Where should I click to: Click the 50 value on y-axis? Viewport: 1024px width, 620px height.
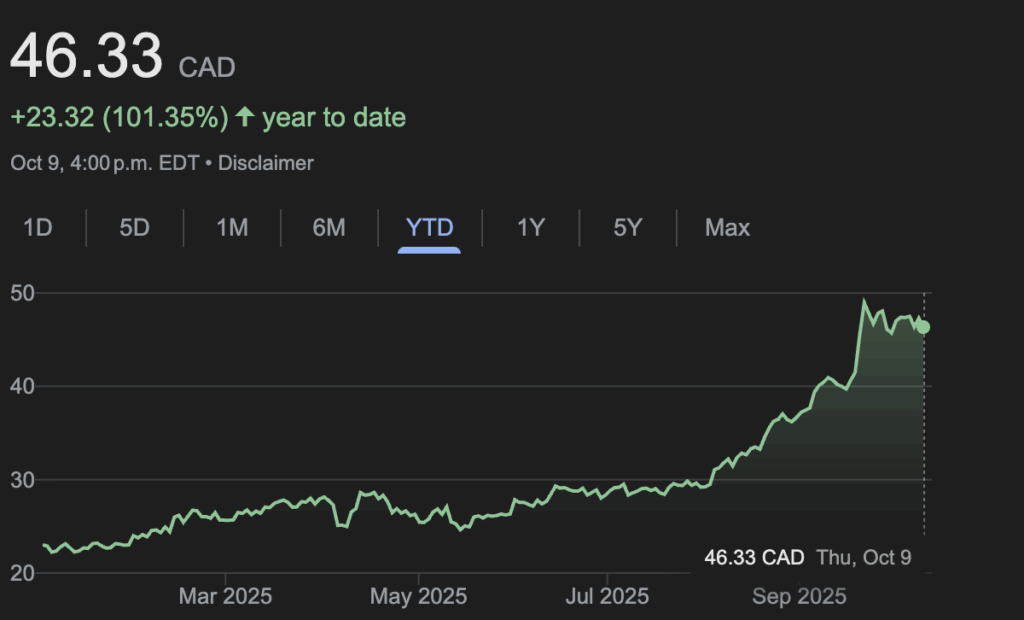pyautogui.click(x=24, y=293)
